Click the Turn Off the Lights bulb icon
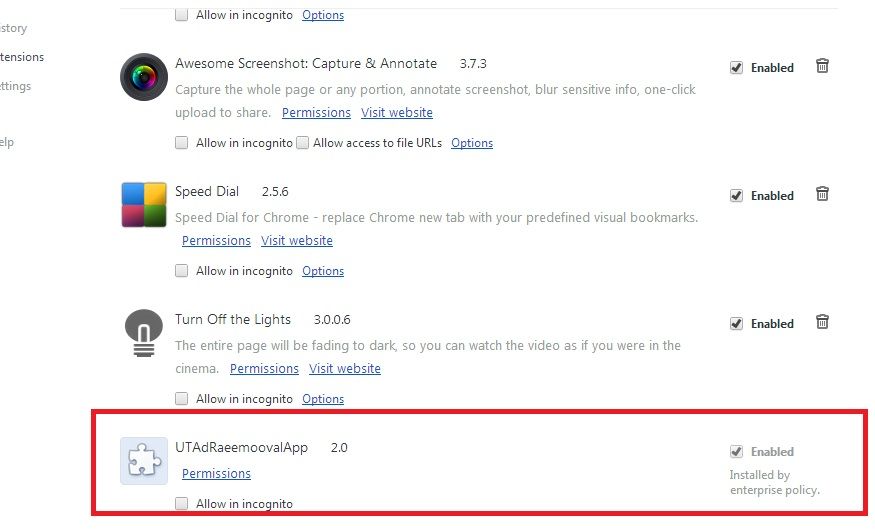This screenshot has height=531, width=875. tap(144, 333)
